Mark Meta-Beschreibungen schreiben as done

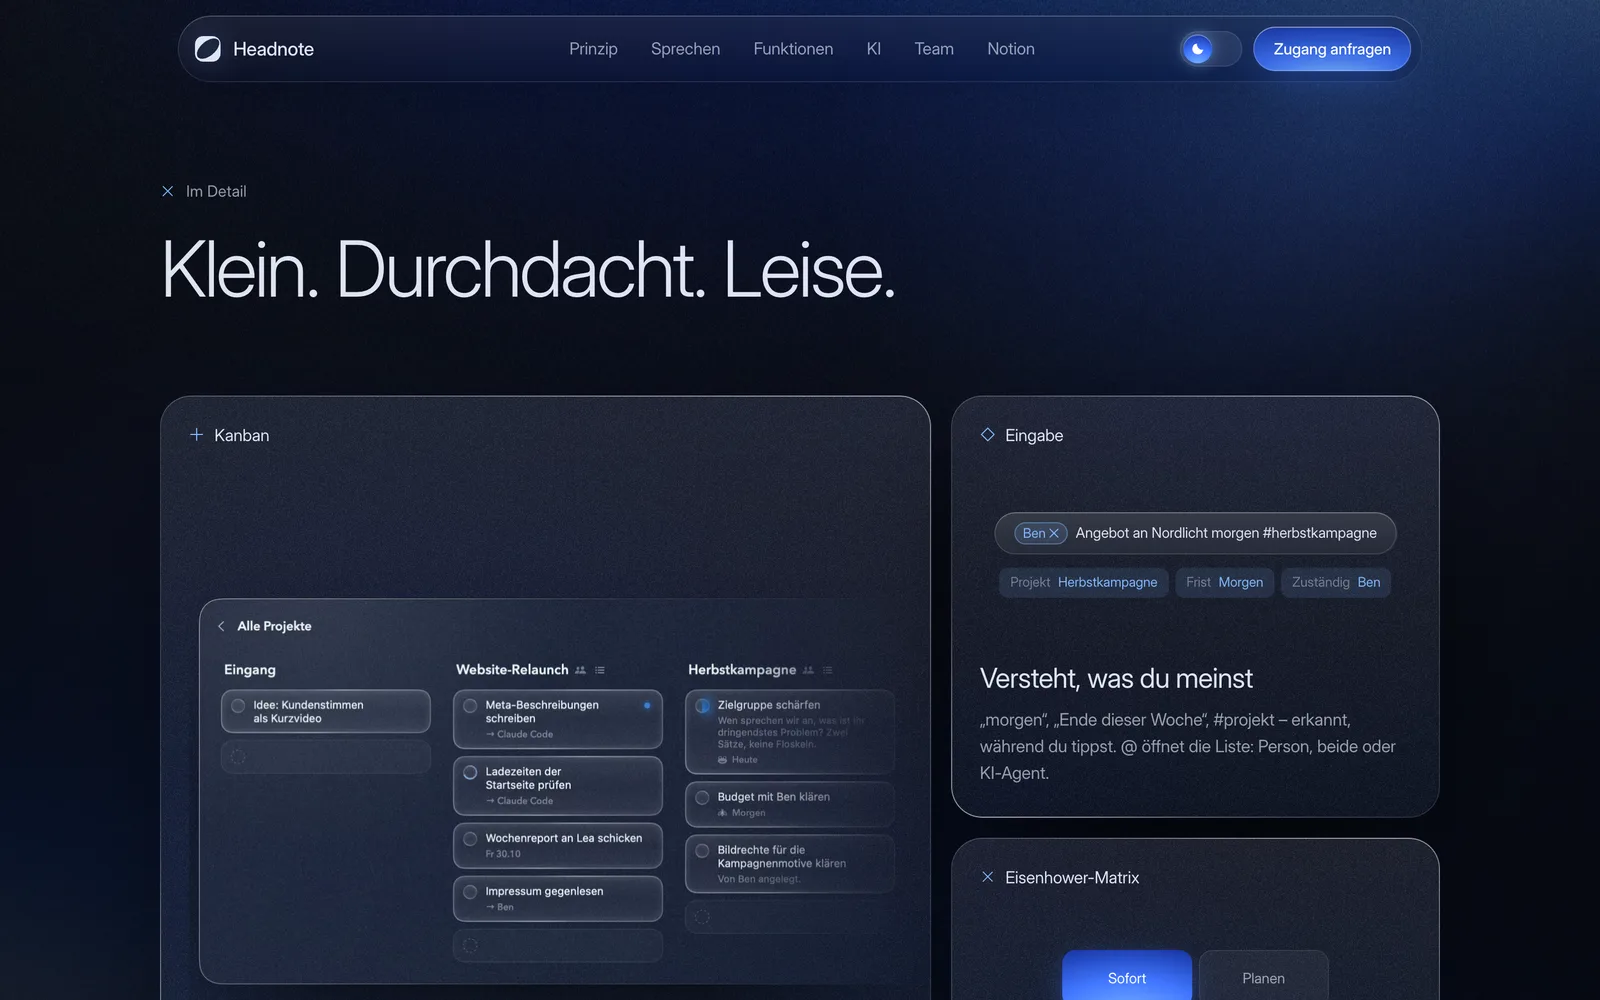[470, 706]
